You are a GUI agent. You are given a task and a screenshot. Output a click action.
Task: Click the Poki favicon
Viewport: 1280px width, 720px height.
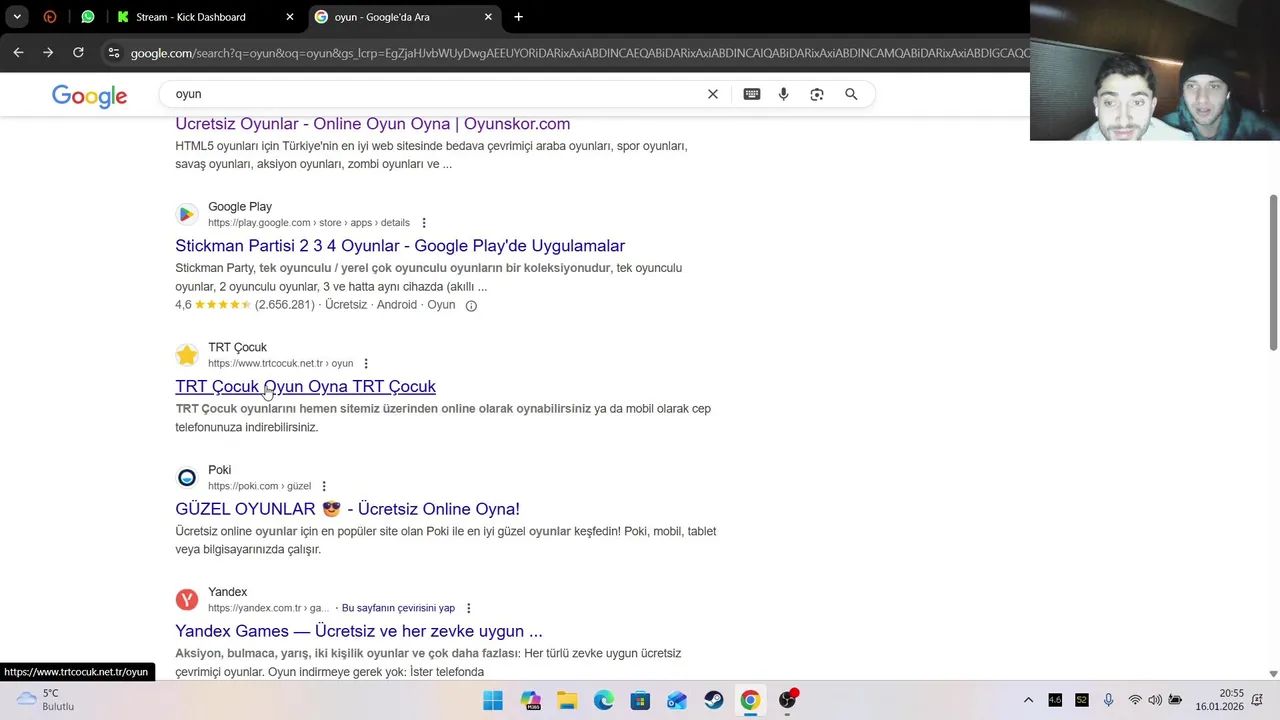(x=186, y=478)
